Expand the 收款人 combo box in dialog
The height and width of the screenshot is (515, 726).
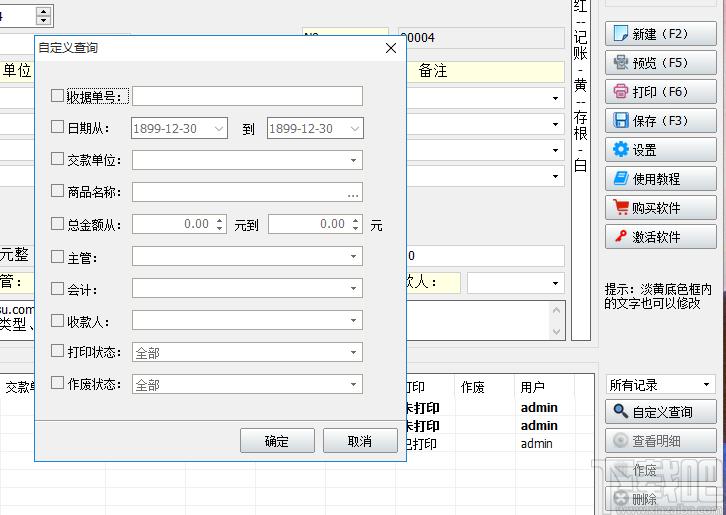pyautogui.click(x=353, y=320)
